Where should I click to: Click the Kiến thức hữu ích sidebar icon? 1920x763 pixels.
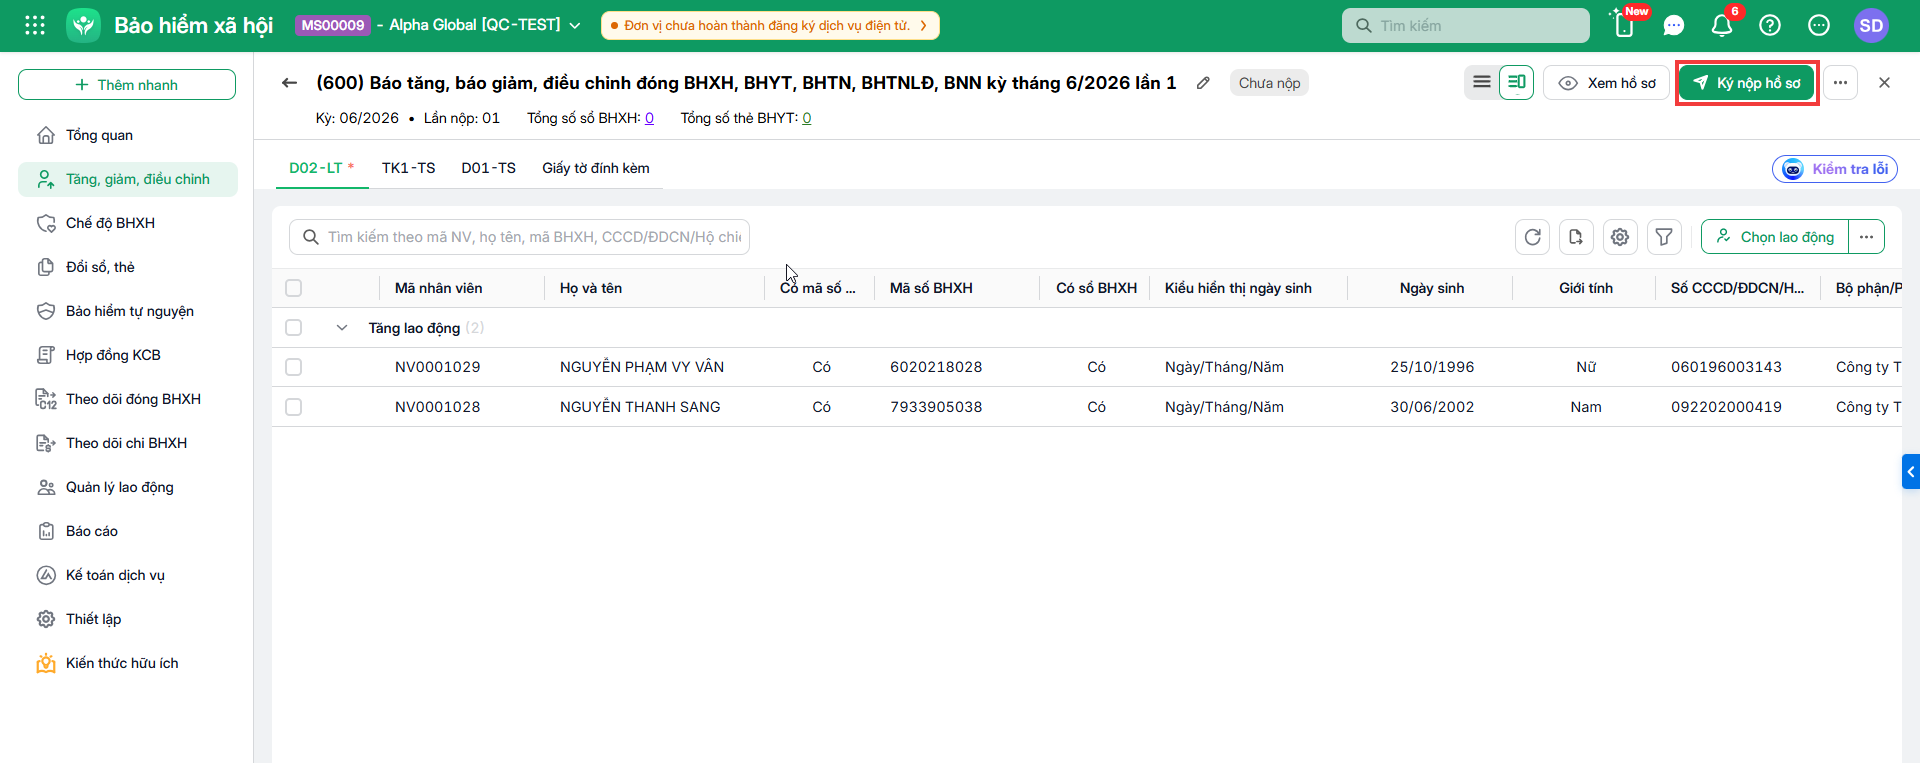click(x=46, y=663)
